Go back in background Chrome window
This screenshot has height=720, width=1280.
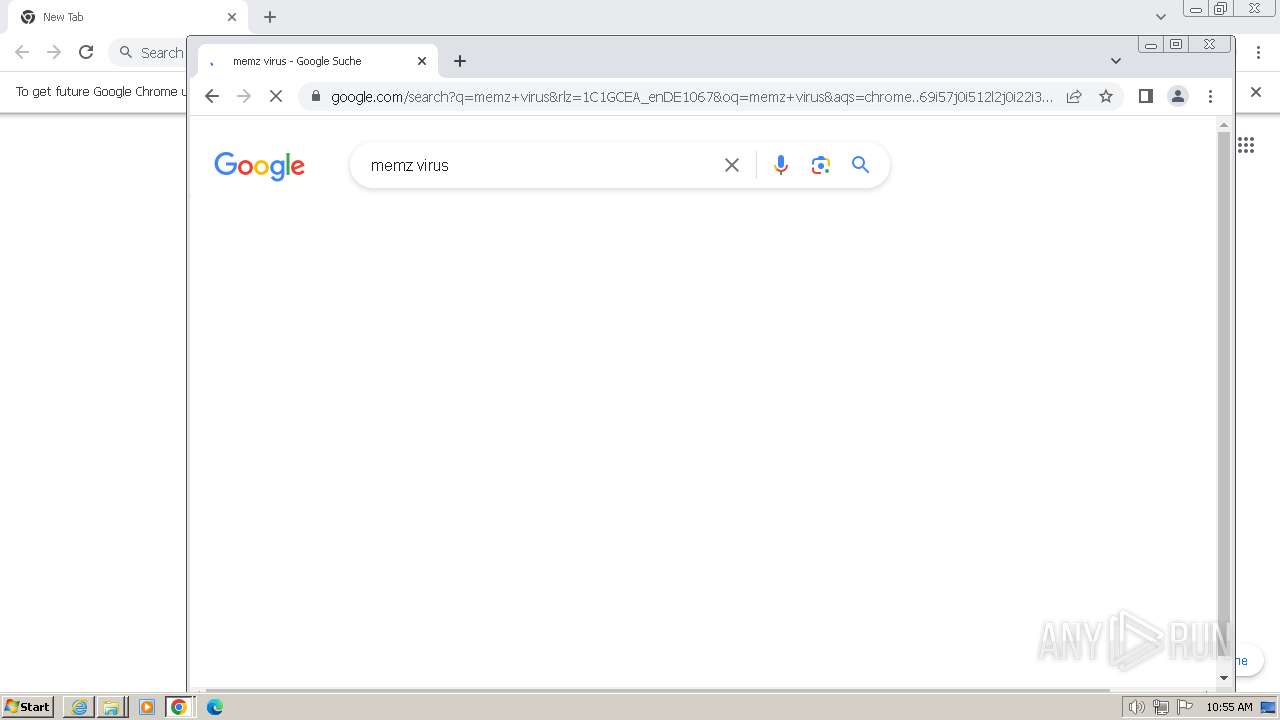[22, 52]
